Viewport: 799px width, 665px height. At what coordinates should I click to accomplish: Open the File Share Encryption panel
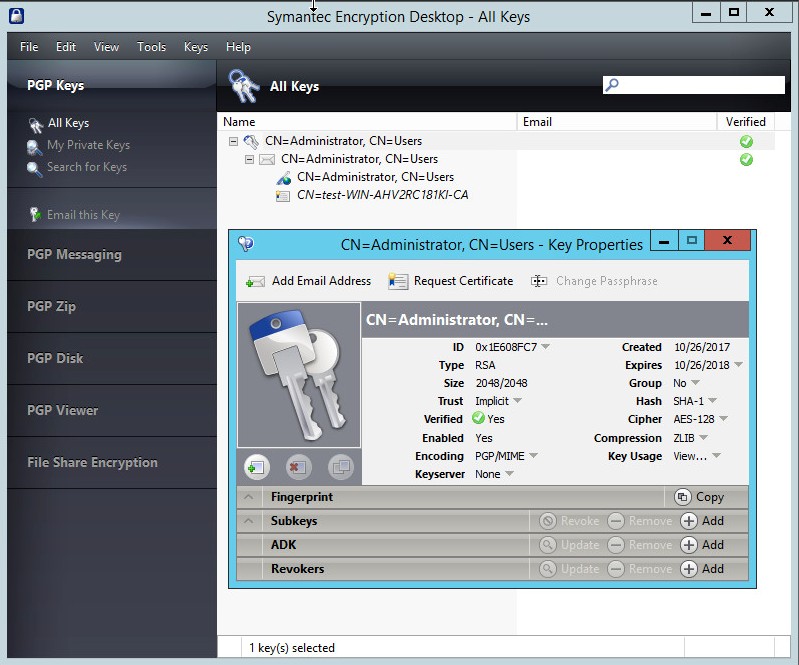[112, 462]
